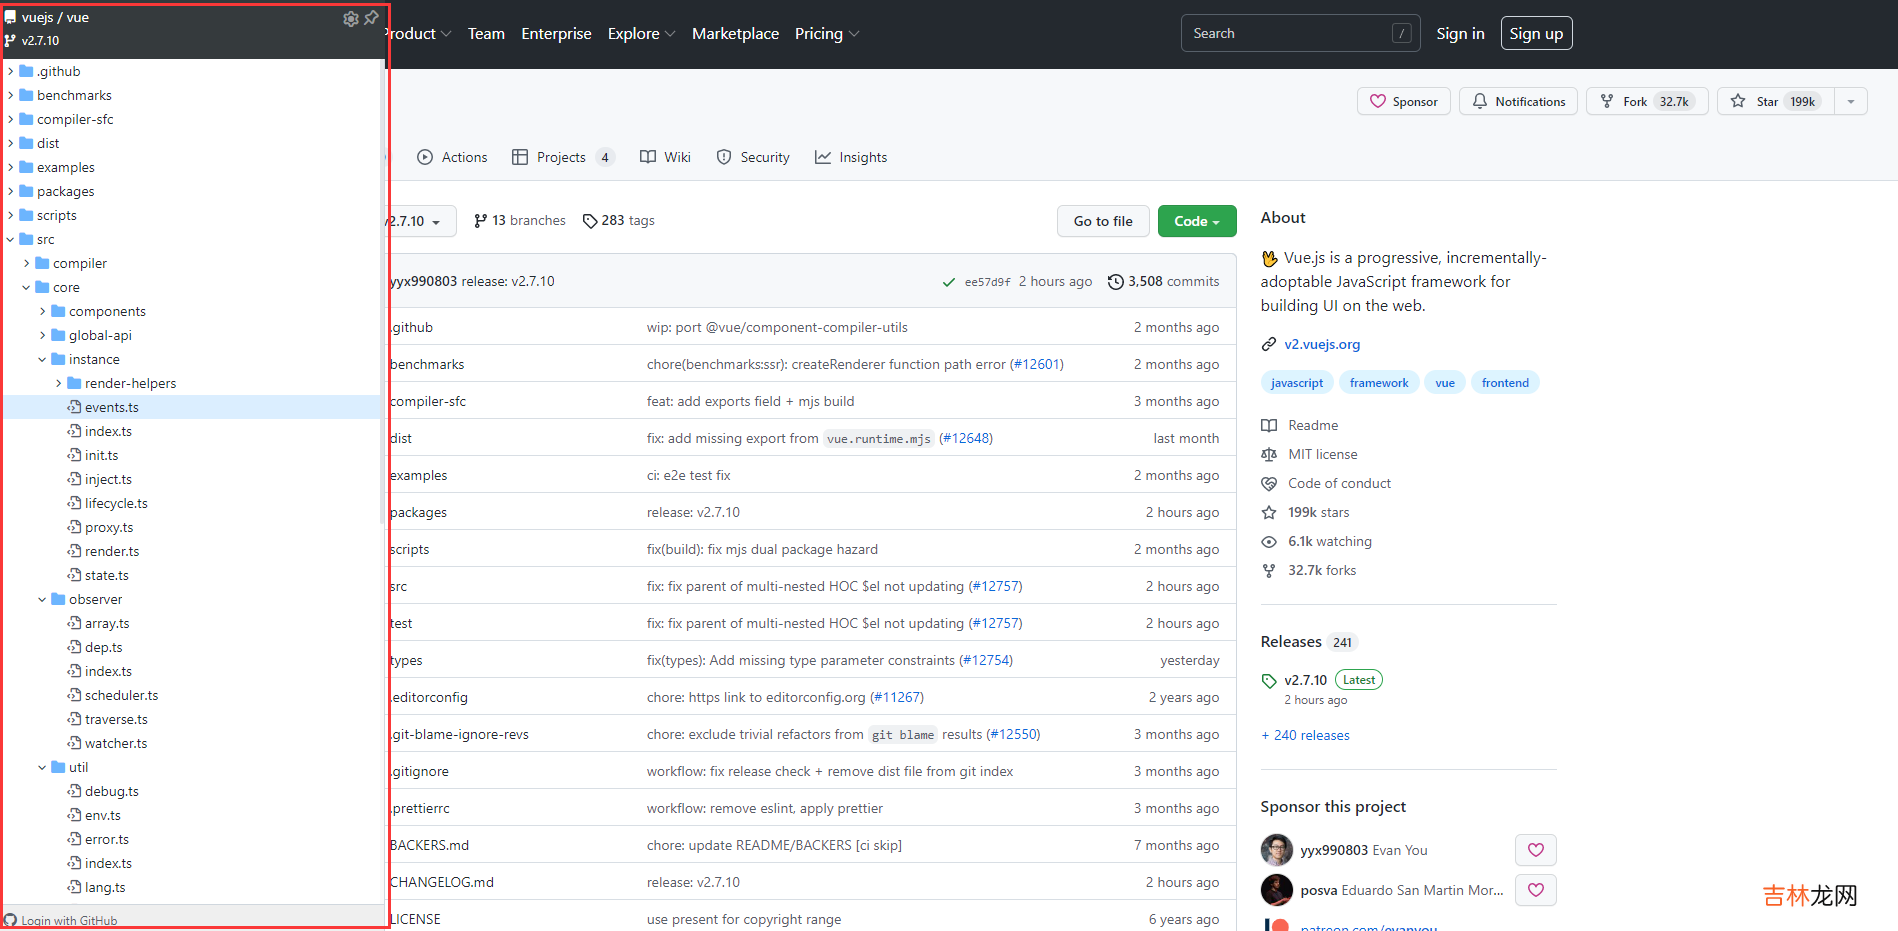Open the Explore menu dropdown
The height and width of the screenshot is (931, 1898).
pyautogui.click(x=641, y=34)
